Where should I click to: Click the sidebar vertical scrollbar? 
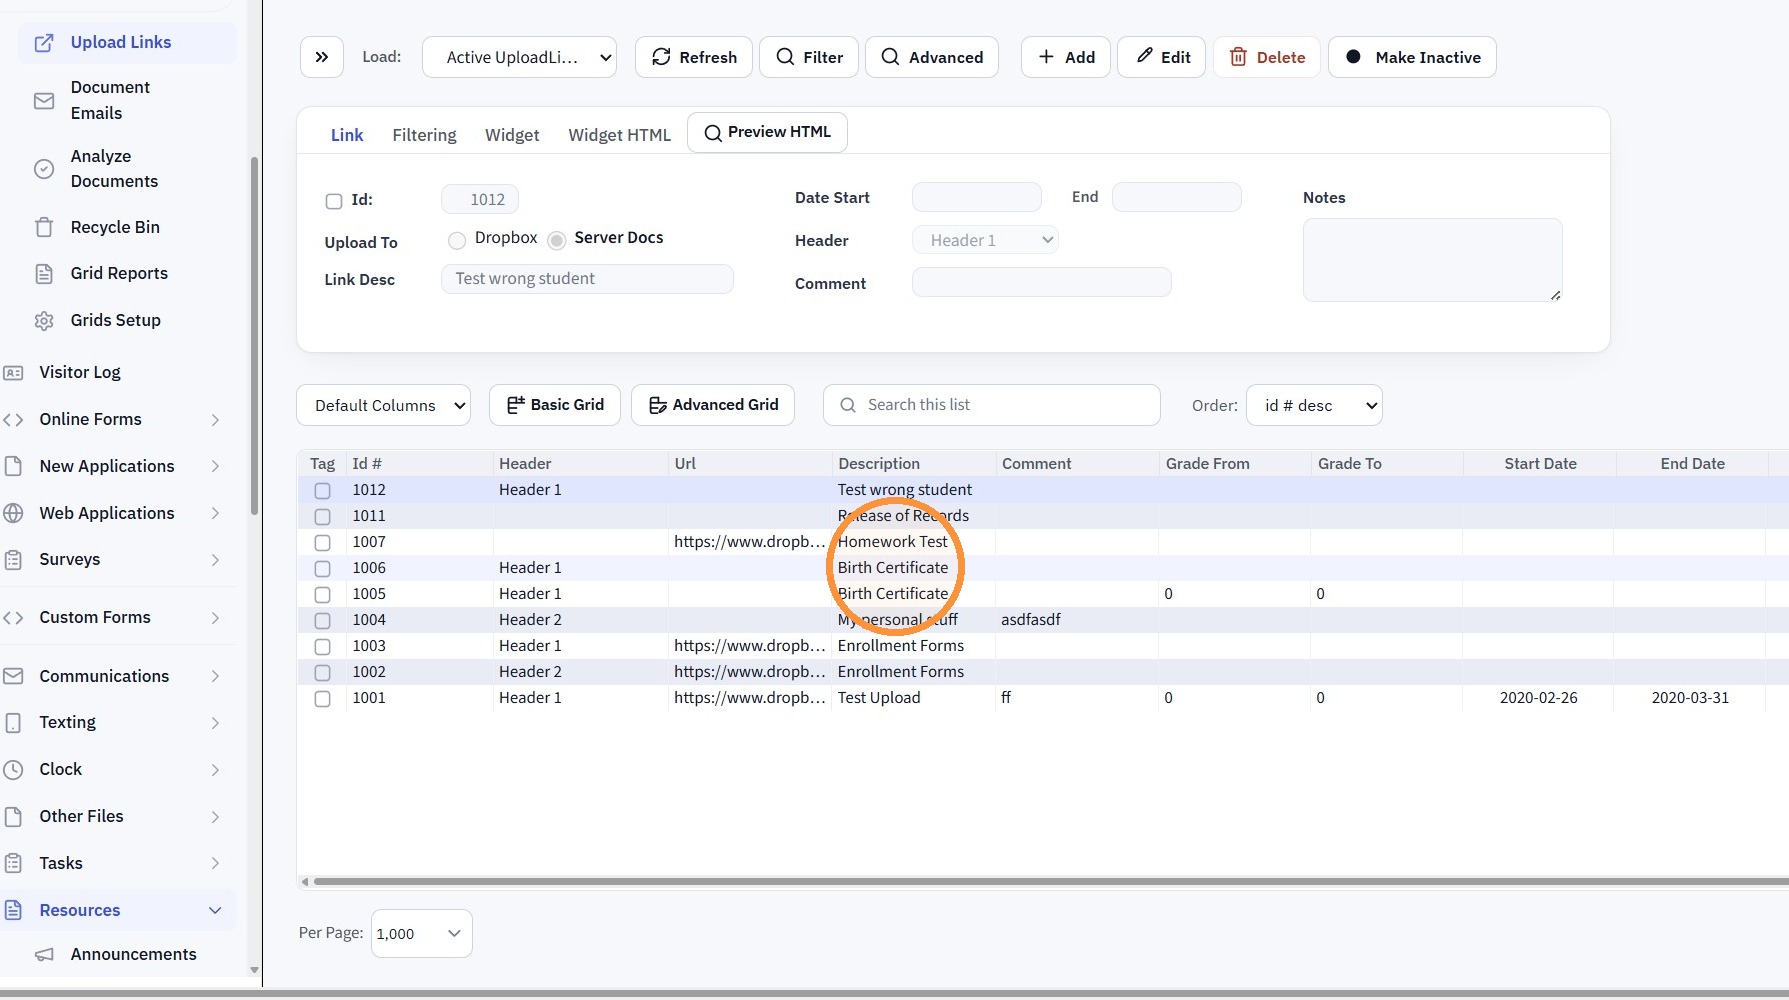(x=254, y=335)
